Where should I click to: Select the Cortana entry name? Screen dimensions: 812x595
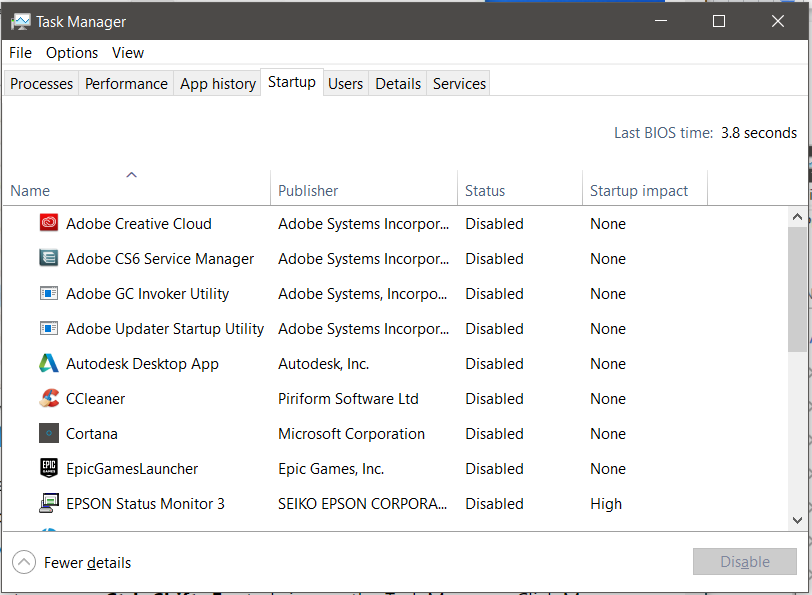tap(92, 434)
